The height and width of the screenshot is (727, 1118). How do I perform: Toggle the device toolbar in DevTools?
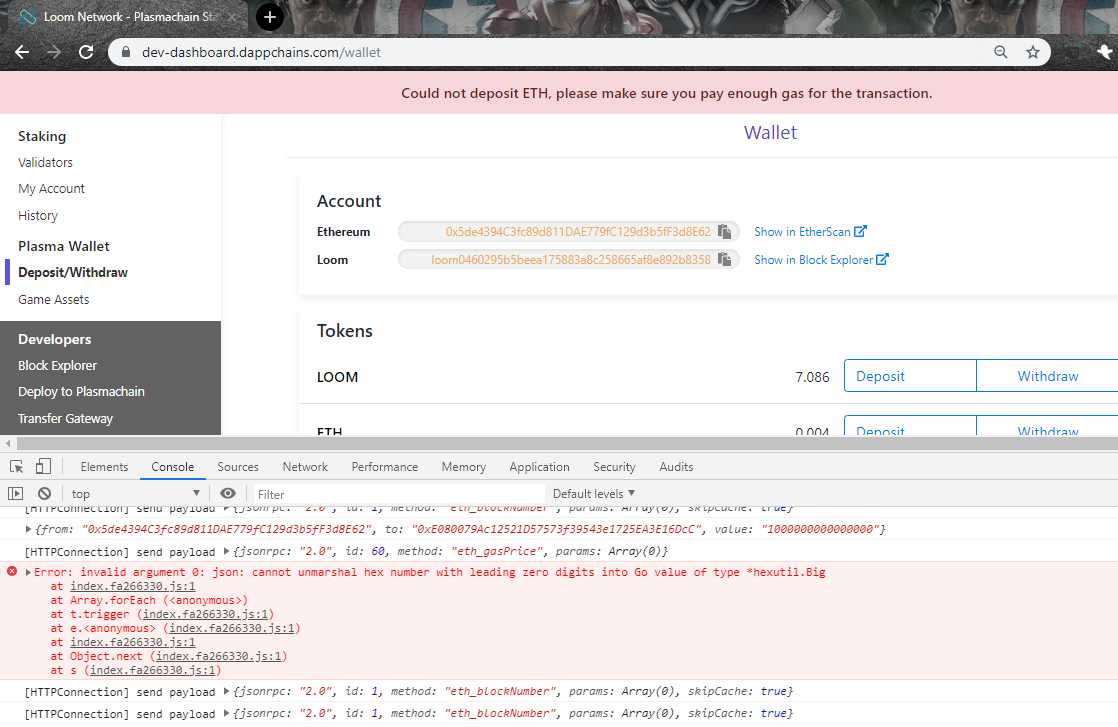click(x=41, y=466)
